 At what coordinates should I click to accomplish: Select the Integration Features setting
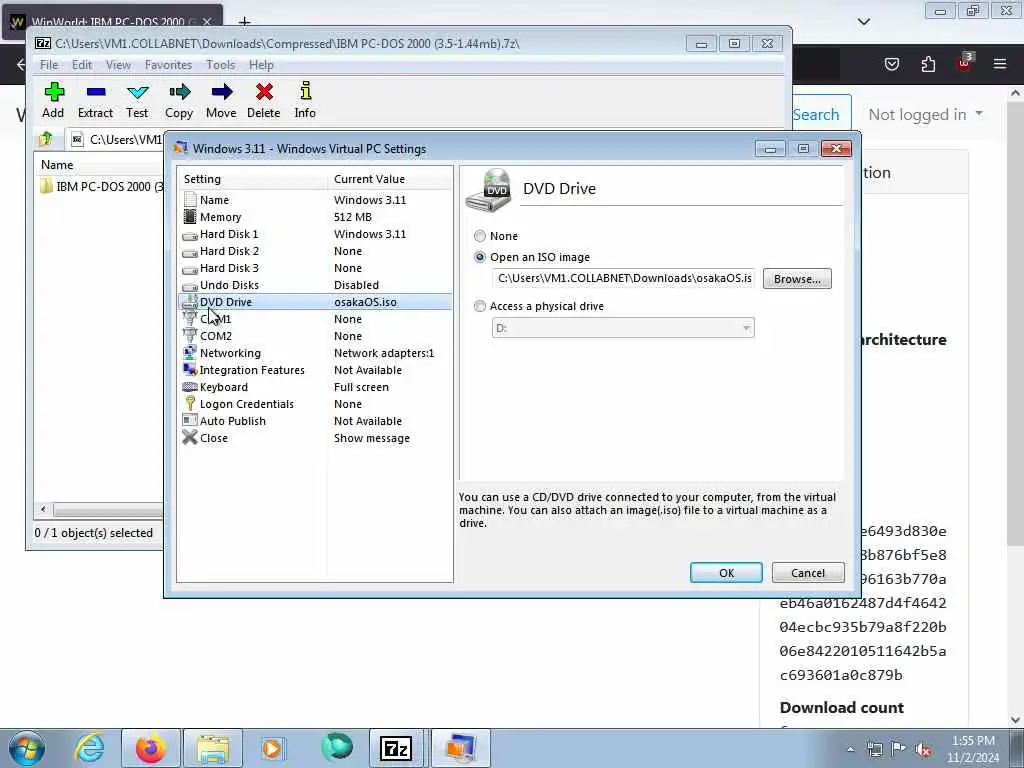pos(315,370)
